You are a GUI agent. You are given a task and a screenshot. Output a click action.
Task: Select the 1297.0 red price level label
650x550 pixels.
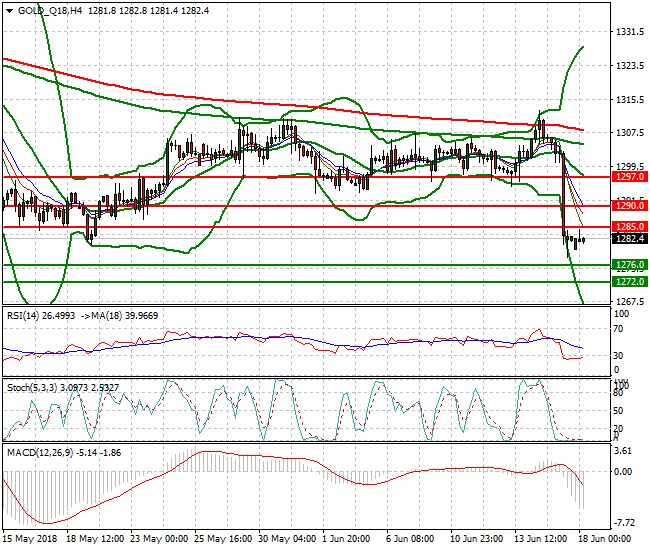630,177
